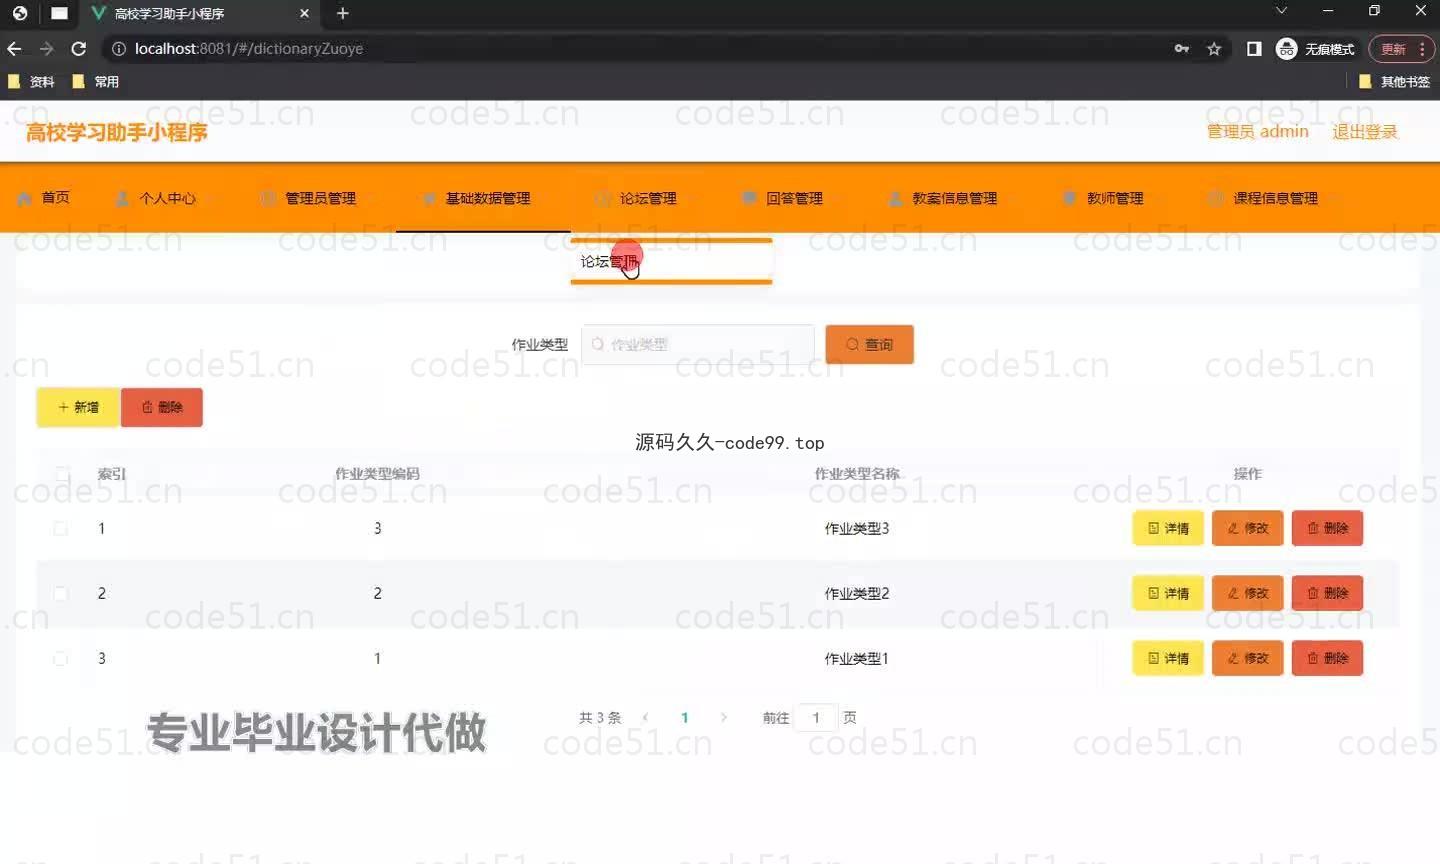Click the browser forward arrow
Viewport: 1440px width, 864px height.
(x=46, y=48)
